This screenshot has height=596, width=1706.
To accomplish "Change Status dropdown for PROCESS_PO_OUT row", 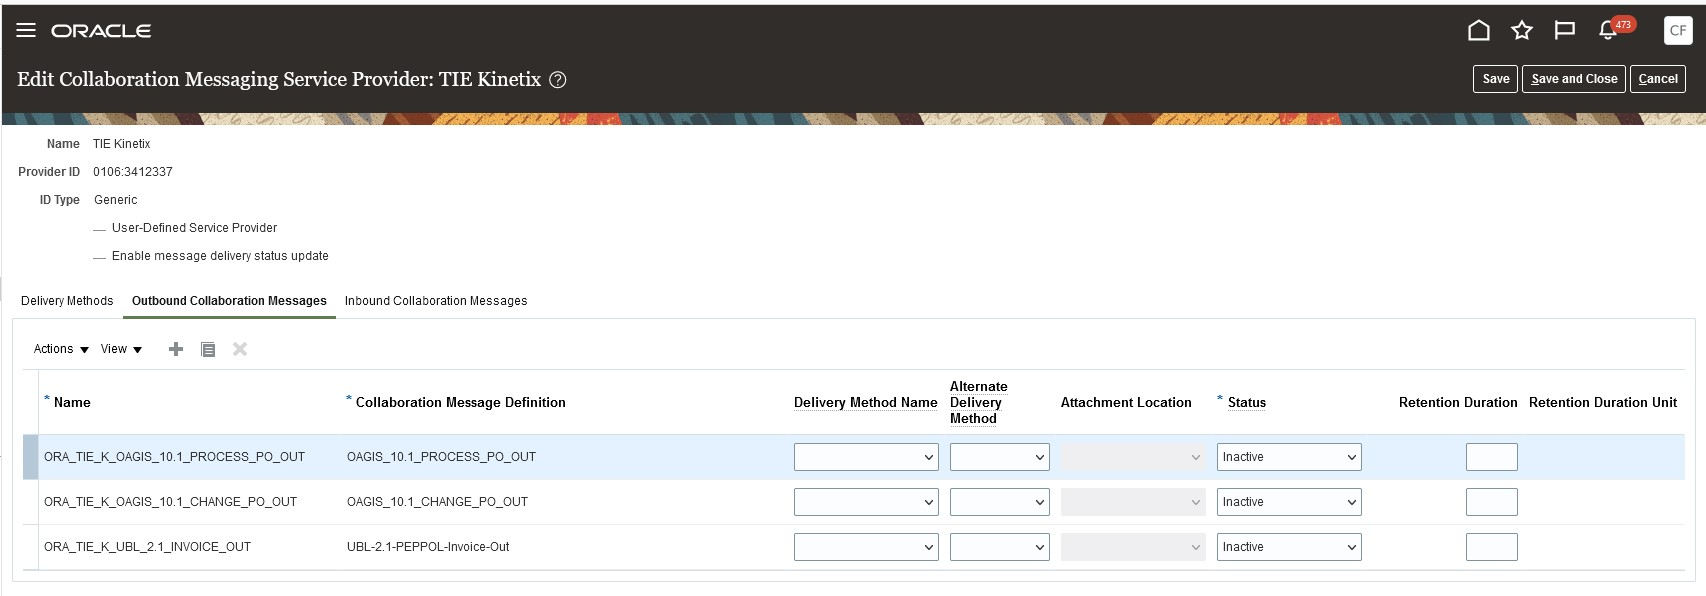I will tap(1289, 457).
